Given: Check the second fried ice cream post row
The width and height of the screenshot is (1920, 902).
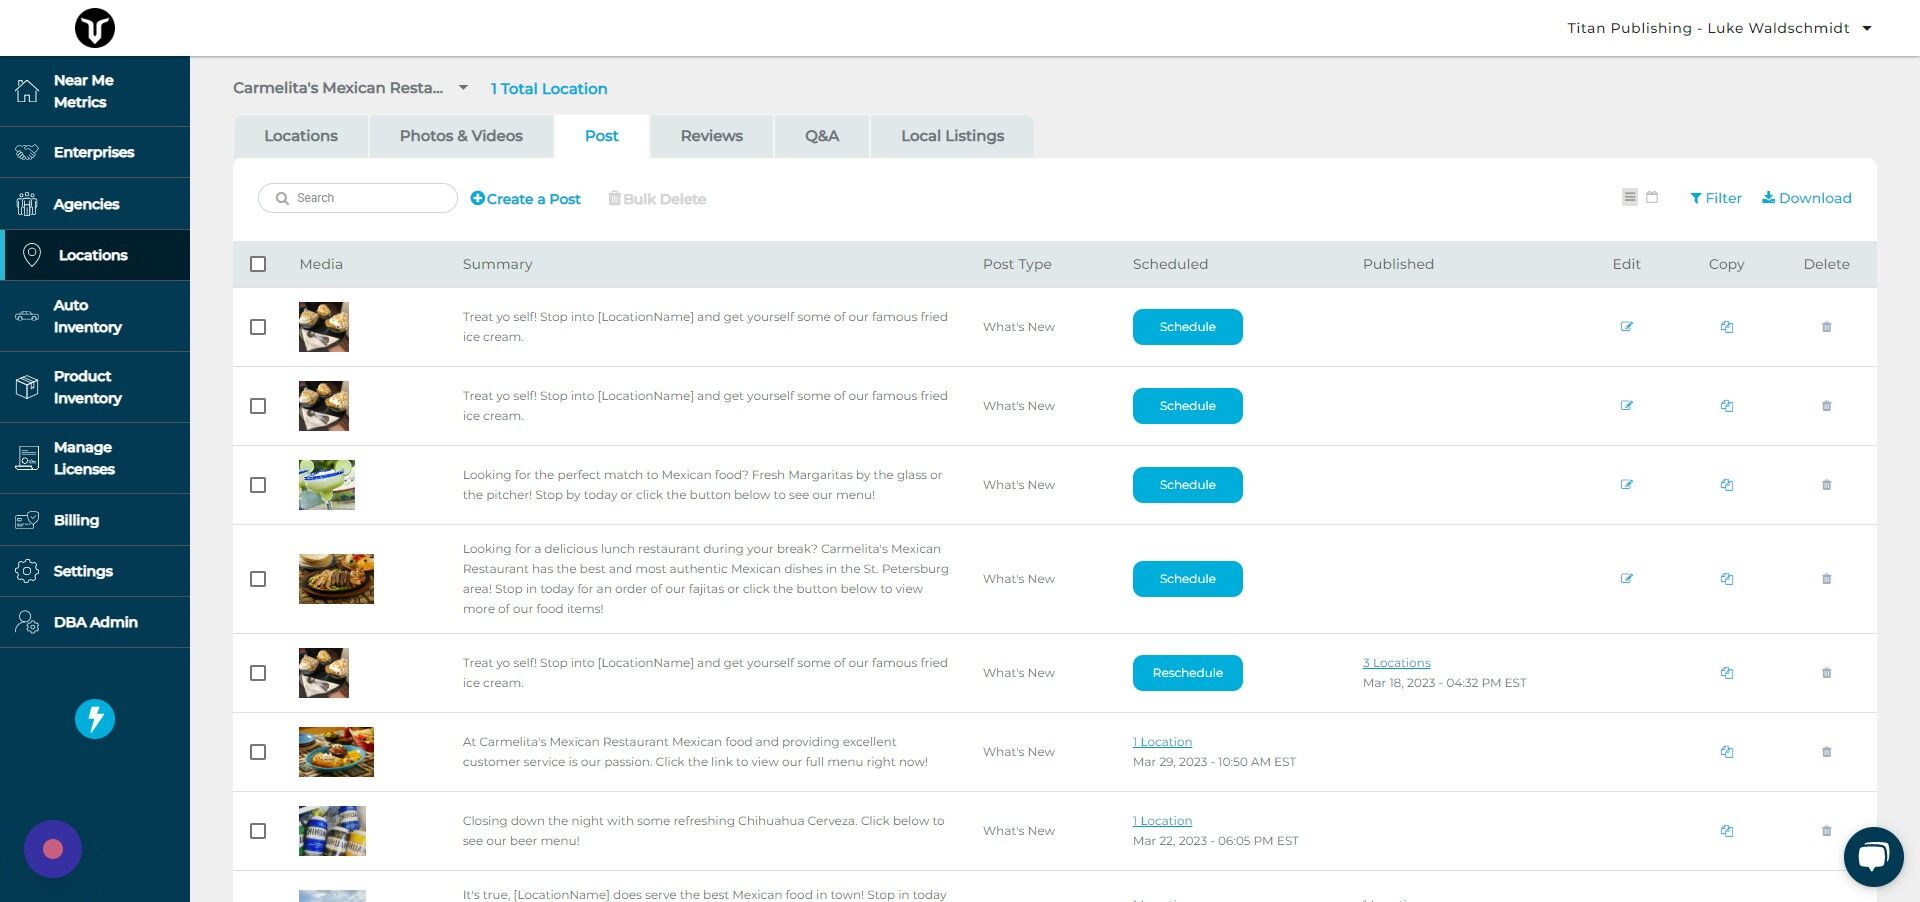Looking at the screenshot, I should coord(258,406).
